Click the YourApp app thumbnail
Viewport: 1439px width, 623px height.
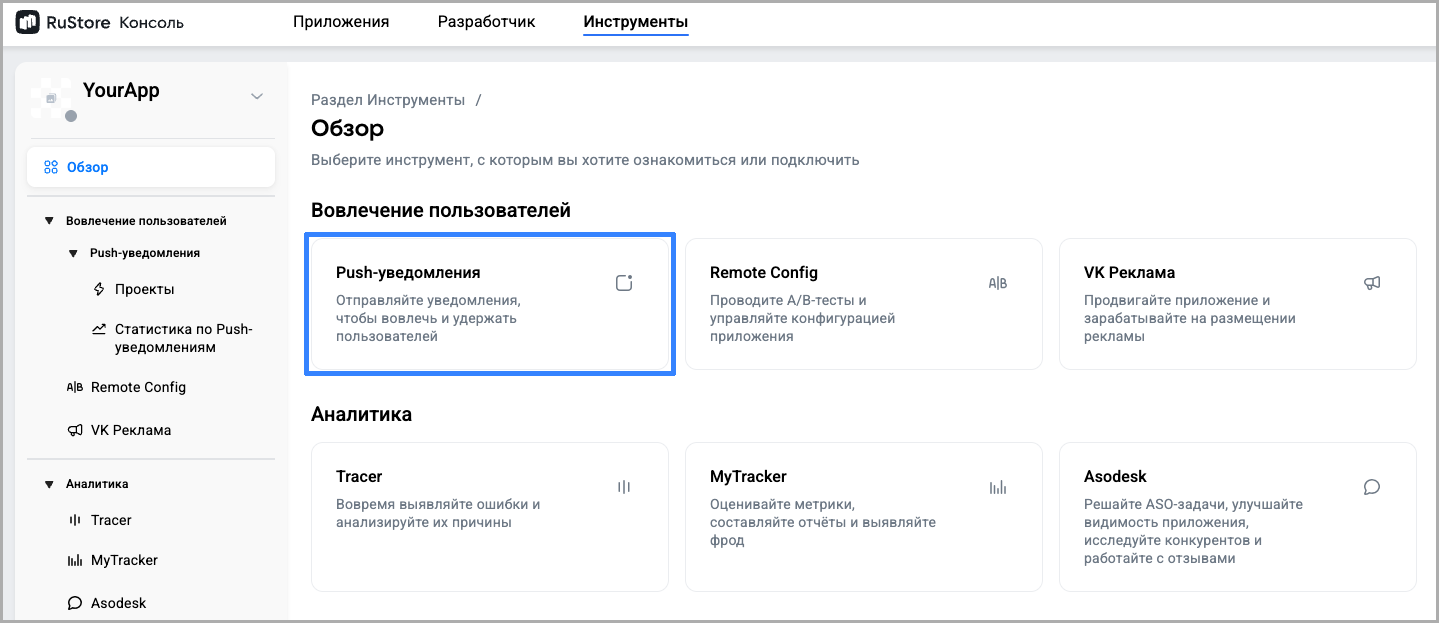(50, 97)
